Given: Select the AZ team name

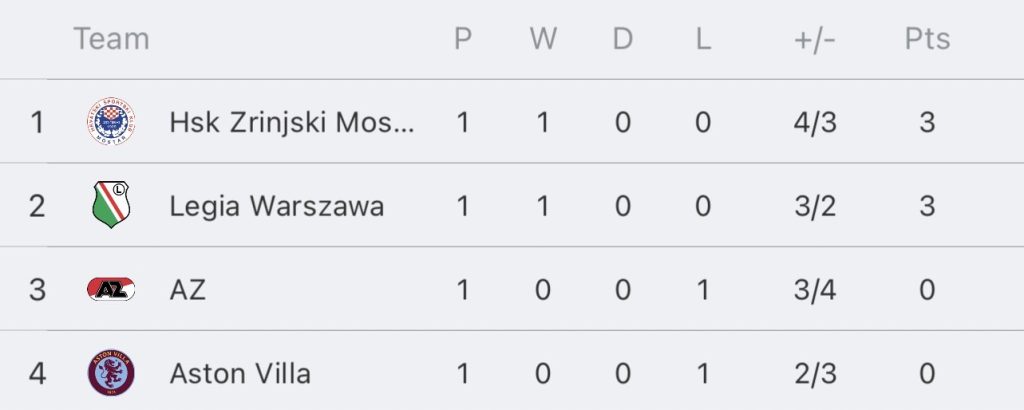Looking at the screenshot, I should [x=188, y=290].
